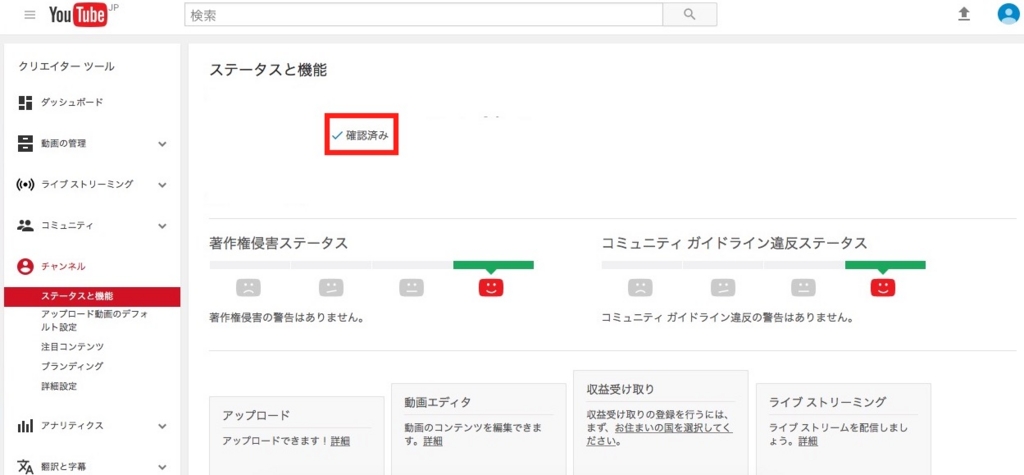Click the クリエイター ツール sidebar heading
The image size is (1024, 475).
(67, 66)
